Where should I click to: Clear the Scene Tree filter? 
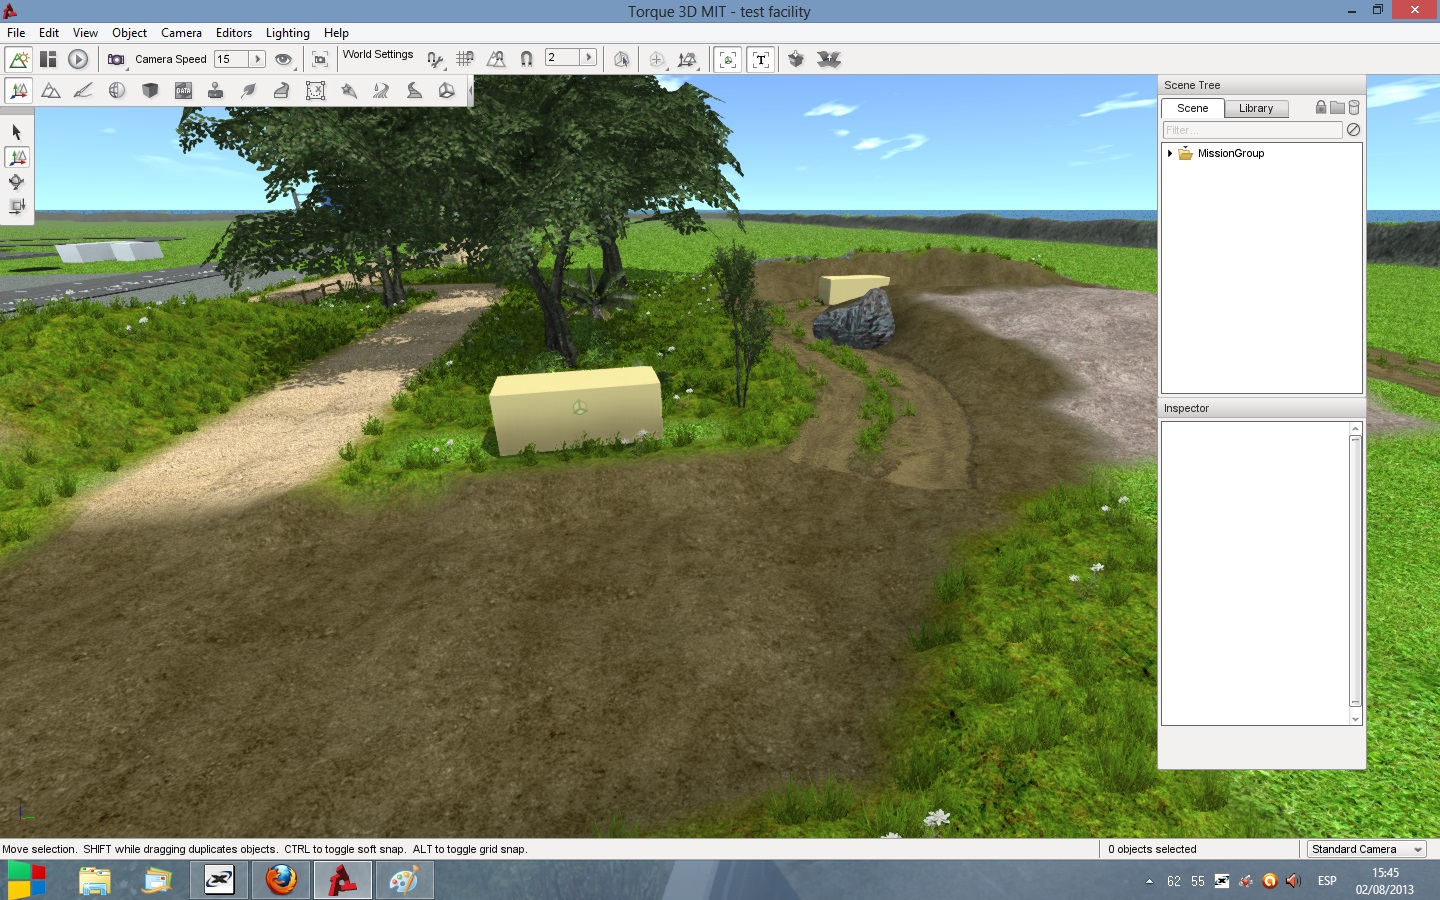pyautogui.click(x=1353, y=130)
